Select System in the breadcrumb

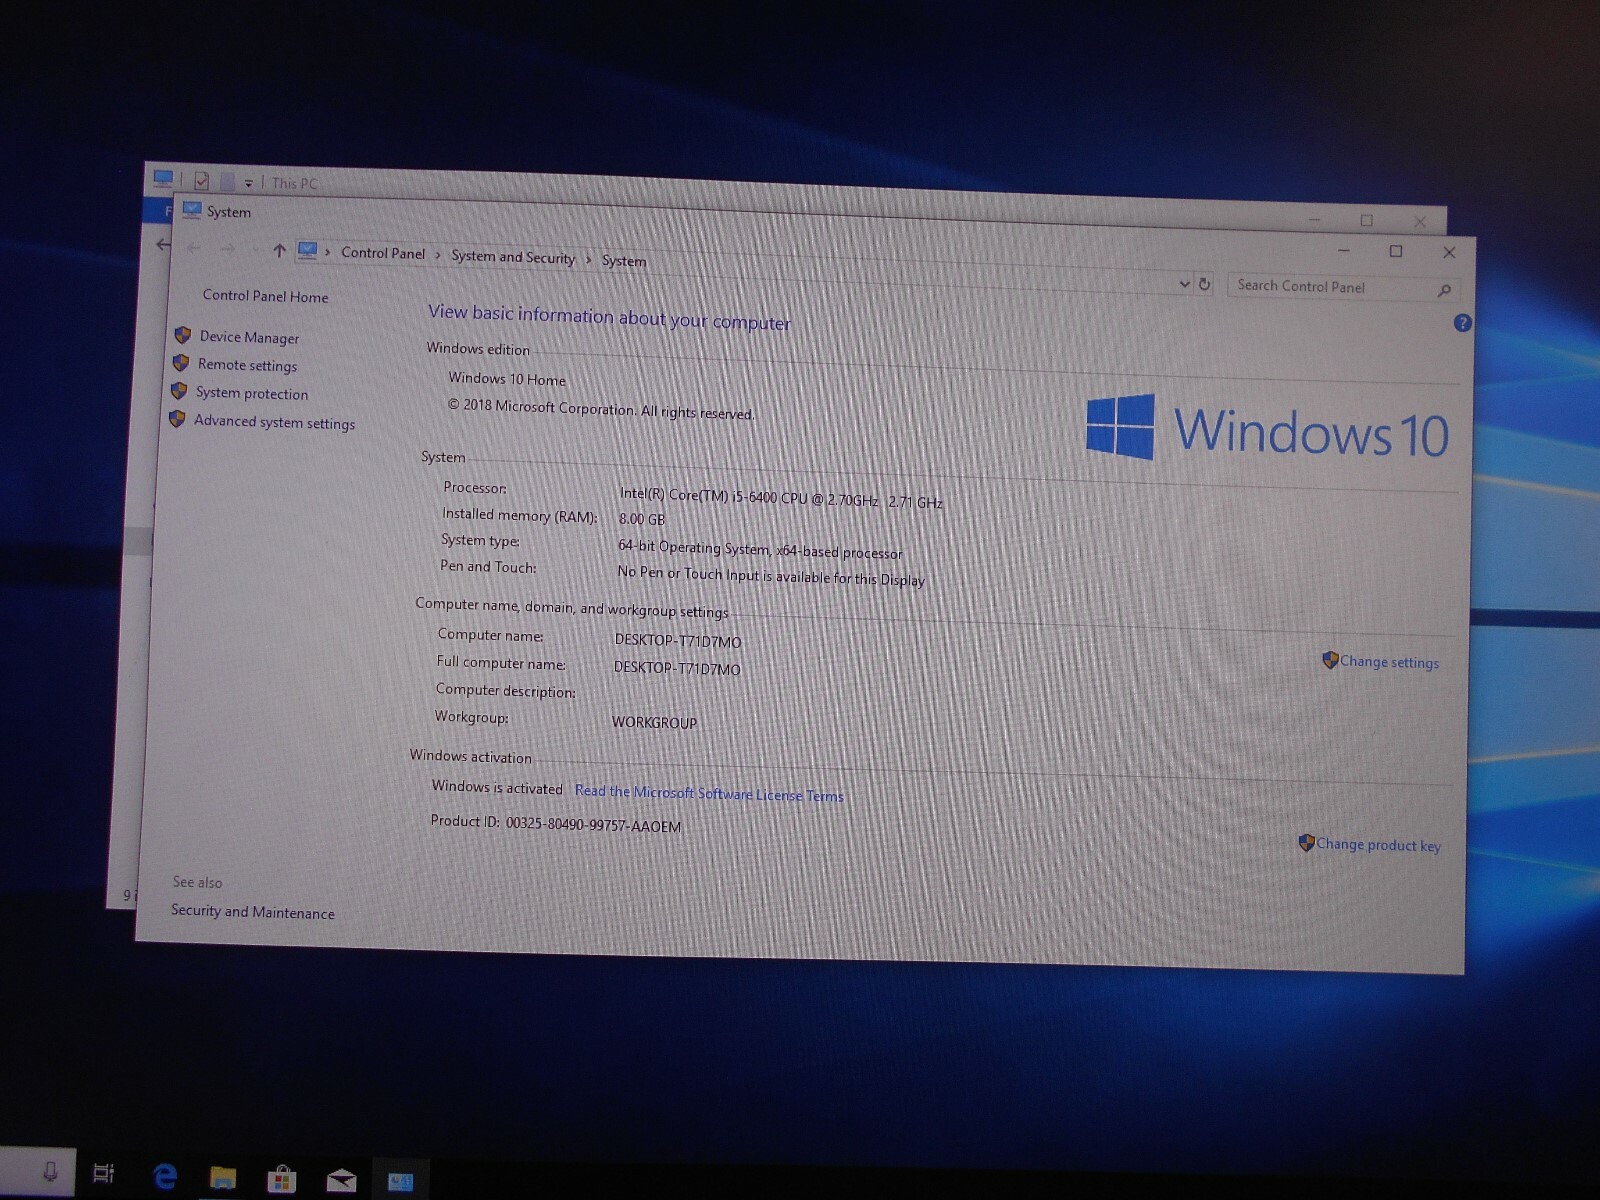[x=624, y=261]
